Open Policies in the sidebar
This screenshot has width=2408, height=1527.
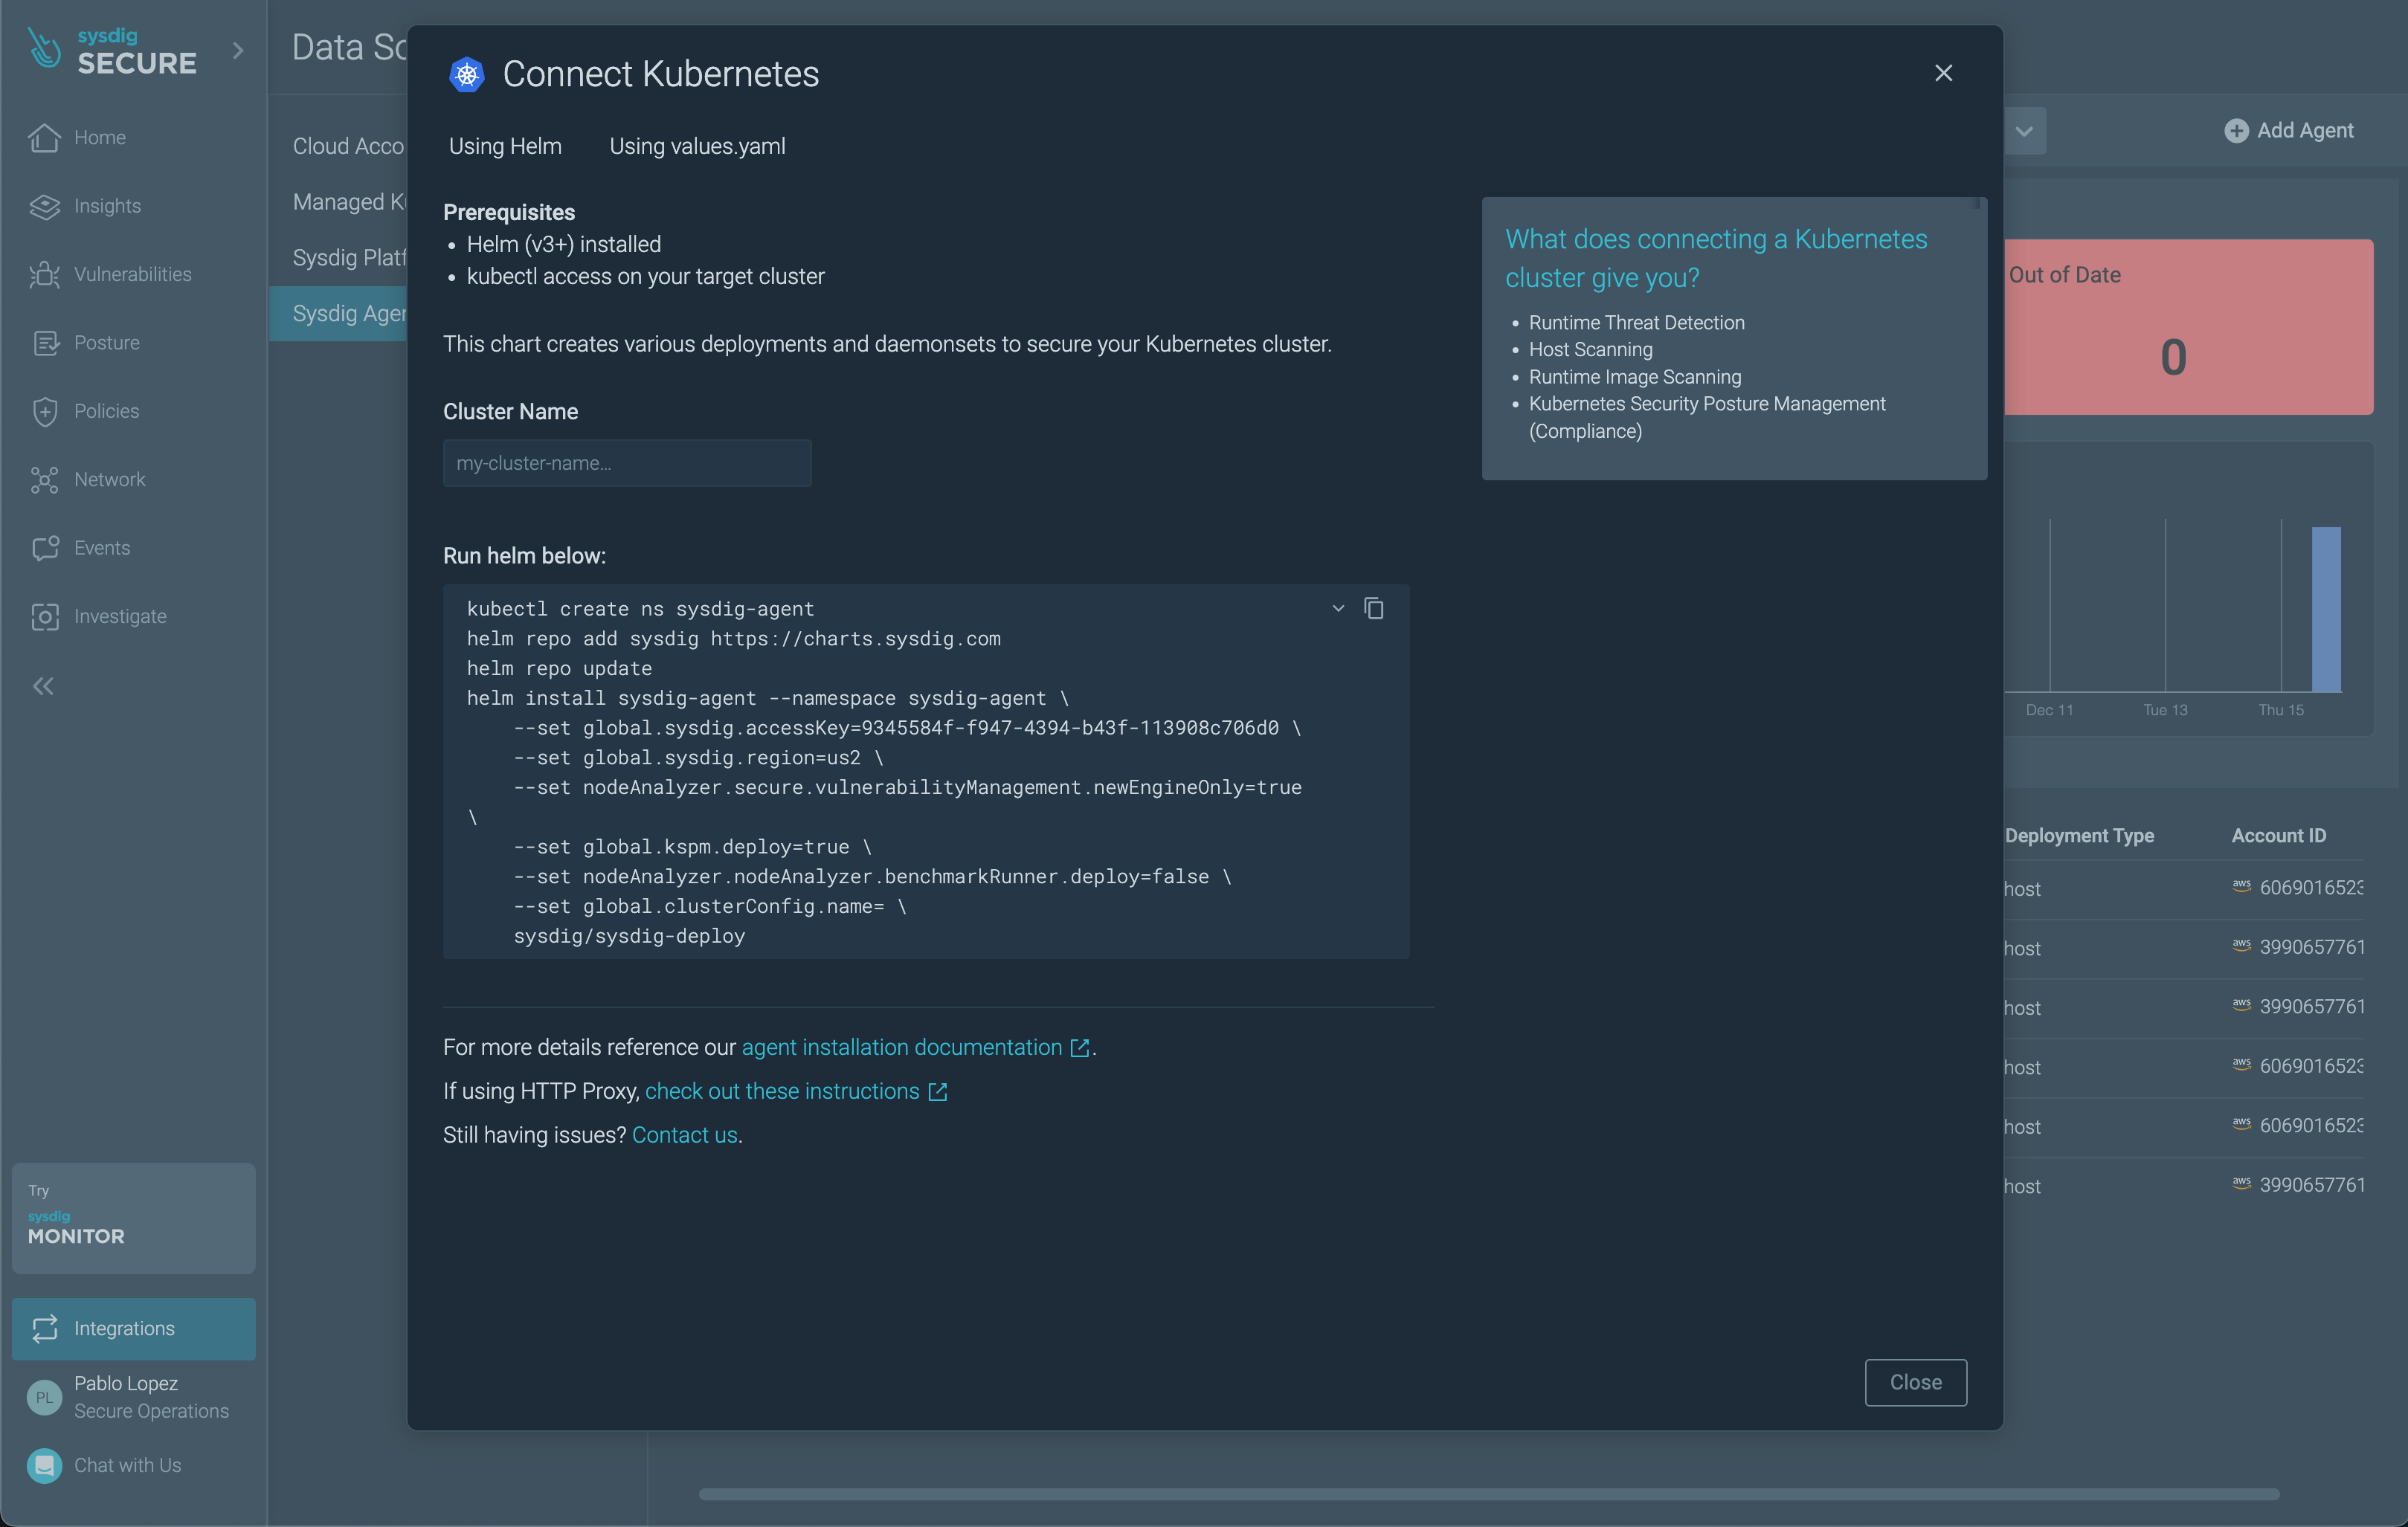[133, 411]
